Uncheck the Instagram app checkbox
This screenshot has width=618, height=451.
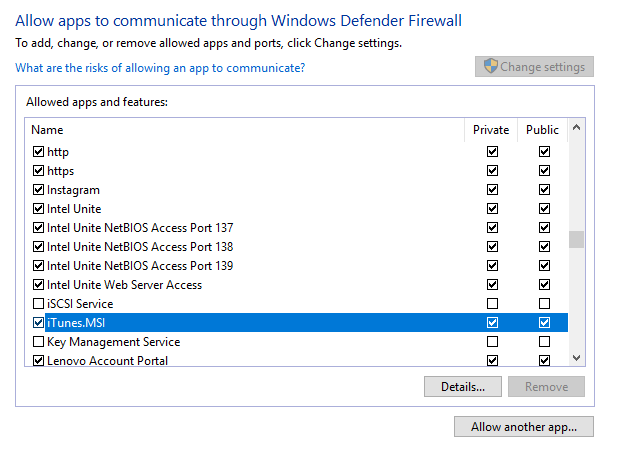tap(39, 190)
